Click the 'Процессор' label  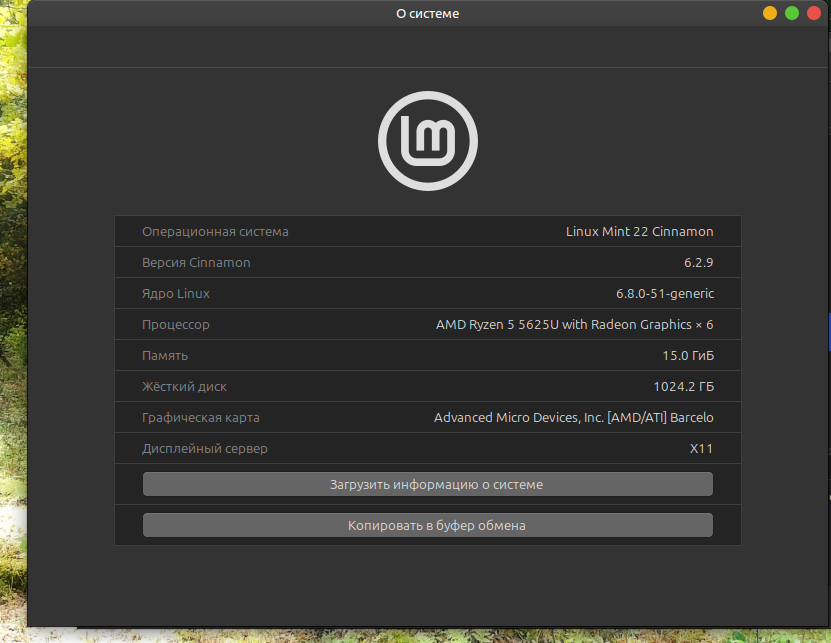coord(175,324)
